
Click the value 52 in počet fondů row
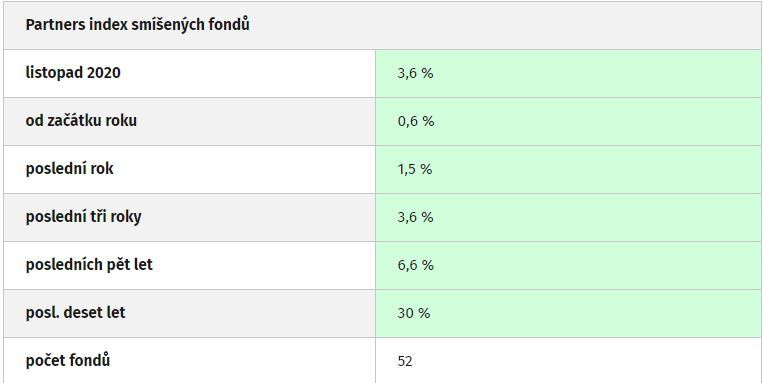[x=405, y=361]
